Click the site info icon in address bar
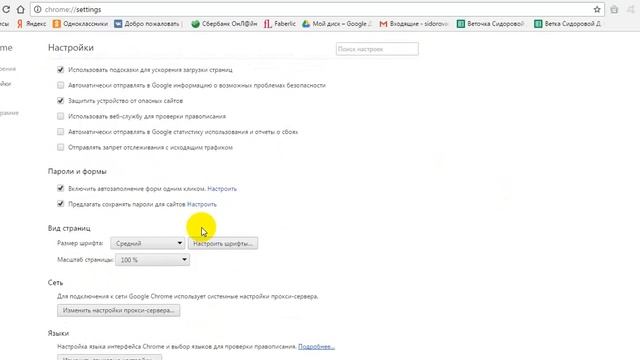The width and height of the screenshot is (640, 360). point(38,9)
